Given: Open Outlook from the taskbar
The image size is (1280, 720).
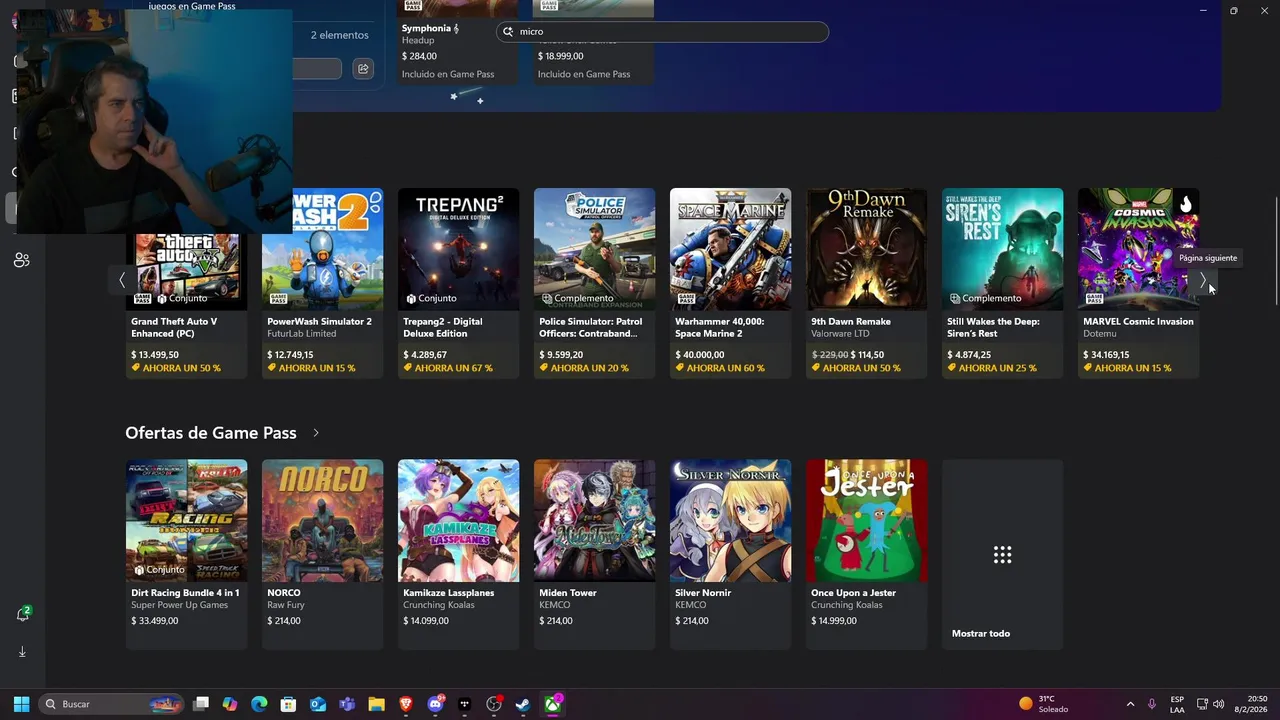Looking at the screenshot, I should click(318, 704).
